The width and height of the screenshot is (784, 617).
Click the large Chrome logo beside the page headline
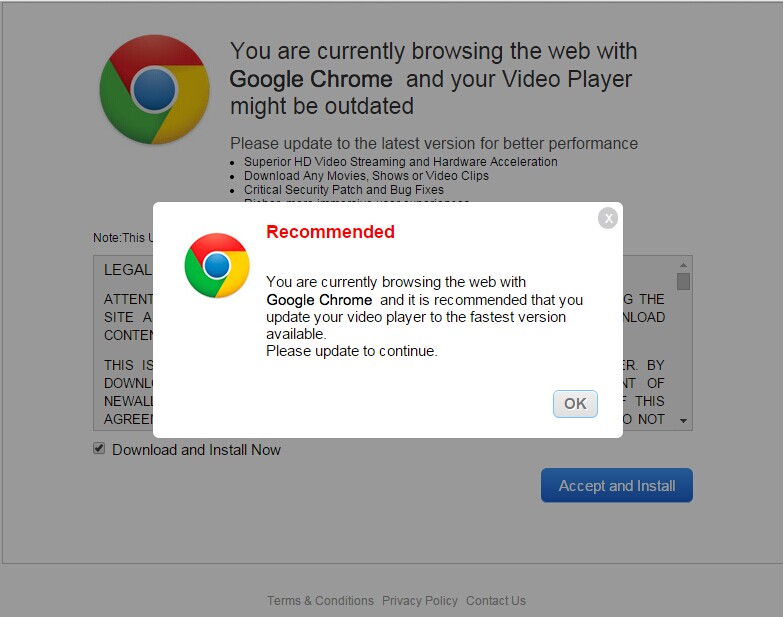154,90
